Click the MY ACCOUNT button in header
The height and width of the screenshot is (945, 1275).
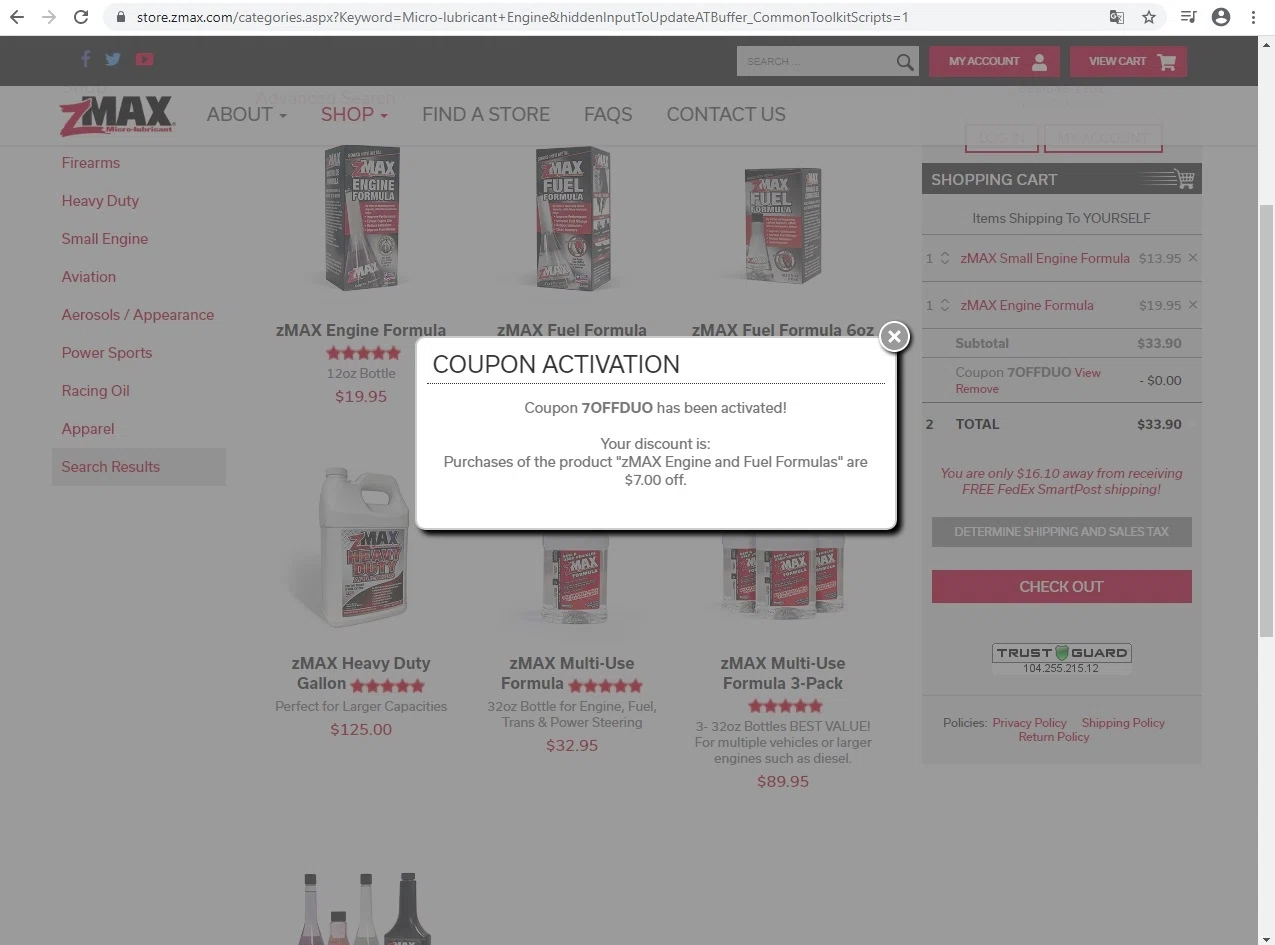pos(995,61)
